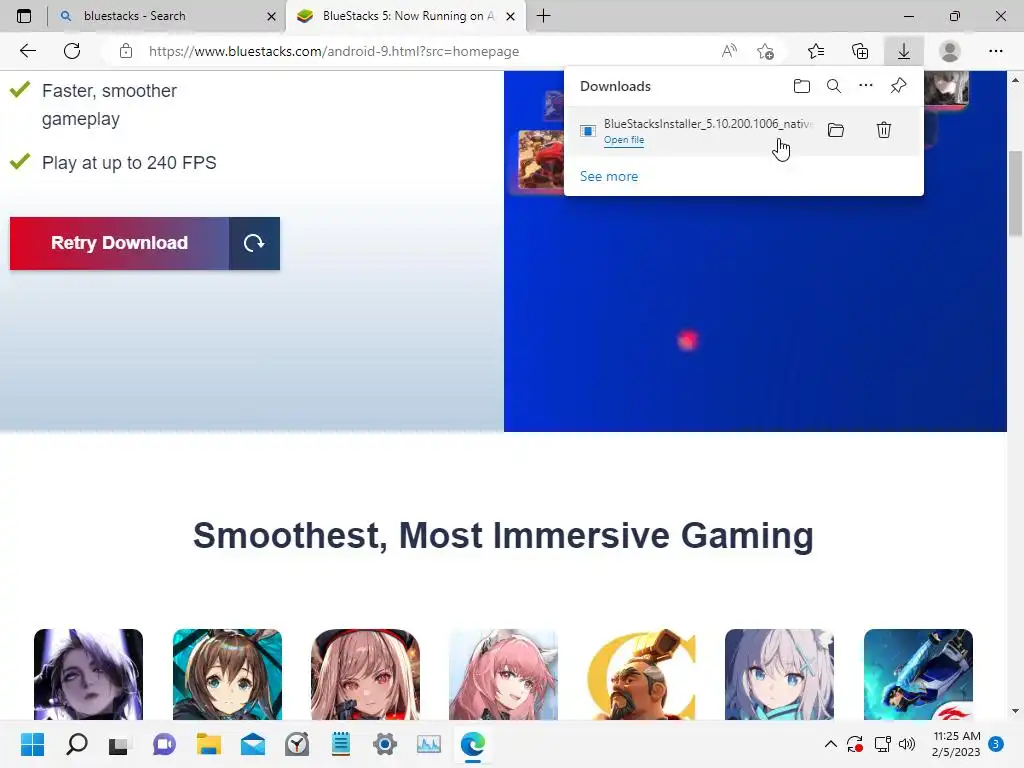Open Collections panel
Viewport: 1024px width, 768px height.
860,51
